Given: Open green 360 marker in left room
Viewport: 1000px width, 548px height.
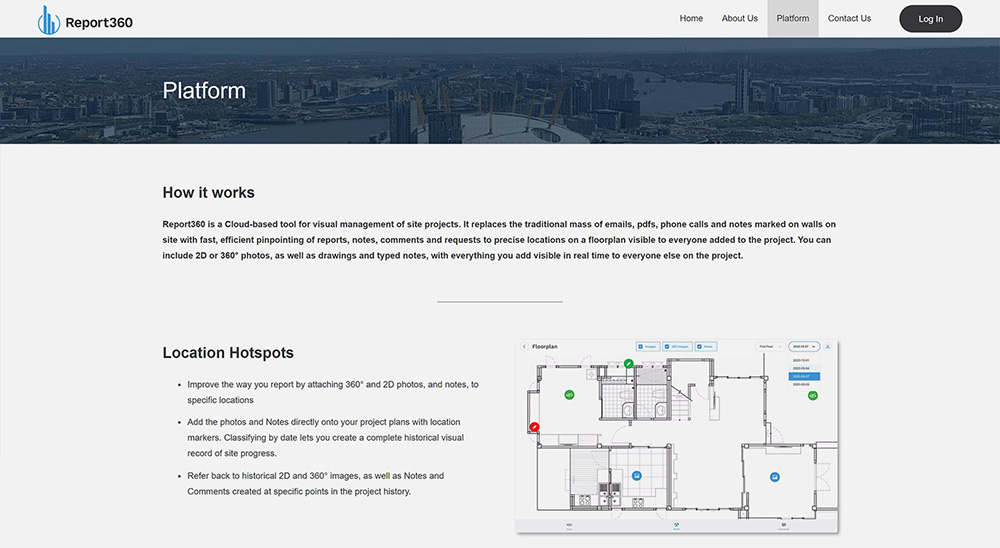Looking at the screenshot, I should click(x=569, y=395).
